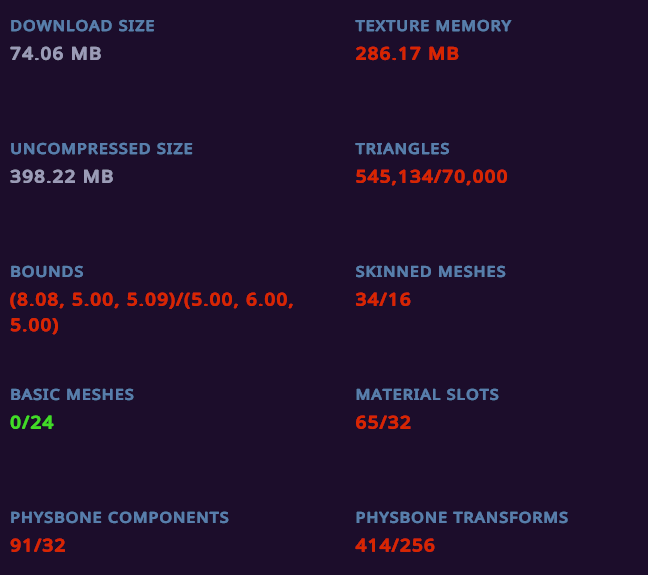
Task: Select the PhysBone Transforms heading
Action: point(462,518)
